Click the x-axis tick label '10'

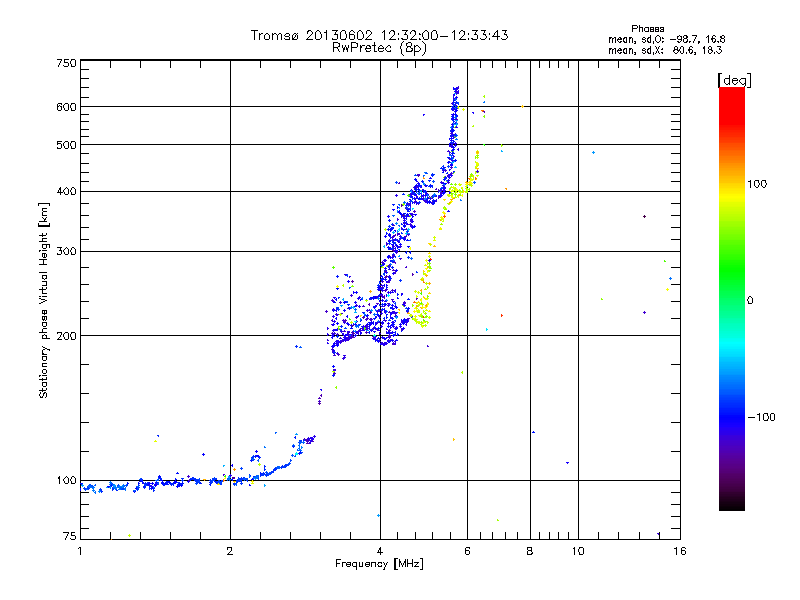578,551
